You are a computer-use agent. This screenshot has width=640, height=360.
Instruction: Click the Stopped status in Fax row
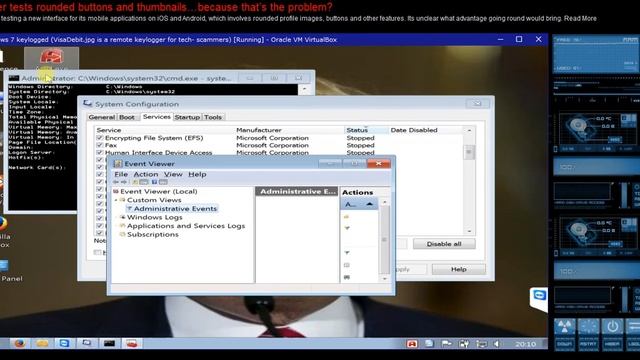point(360,145)
